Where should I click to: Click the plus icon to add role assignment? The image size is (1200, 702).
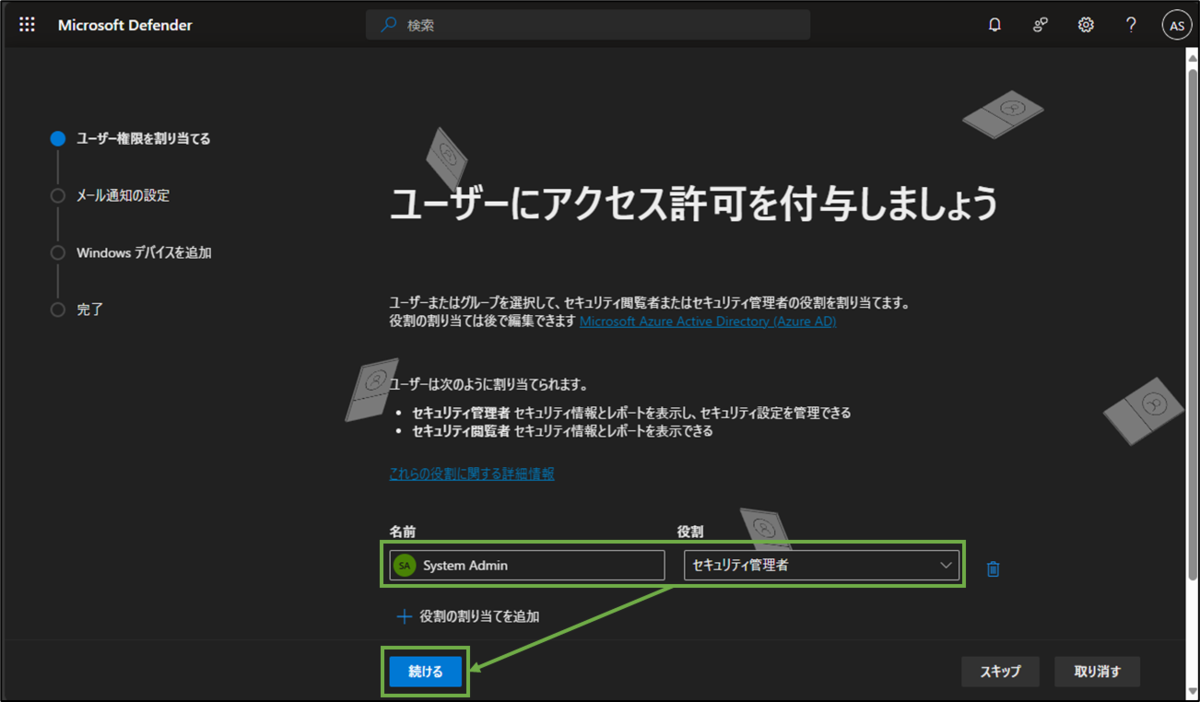(x=405, y=617)
